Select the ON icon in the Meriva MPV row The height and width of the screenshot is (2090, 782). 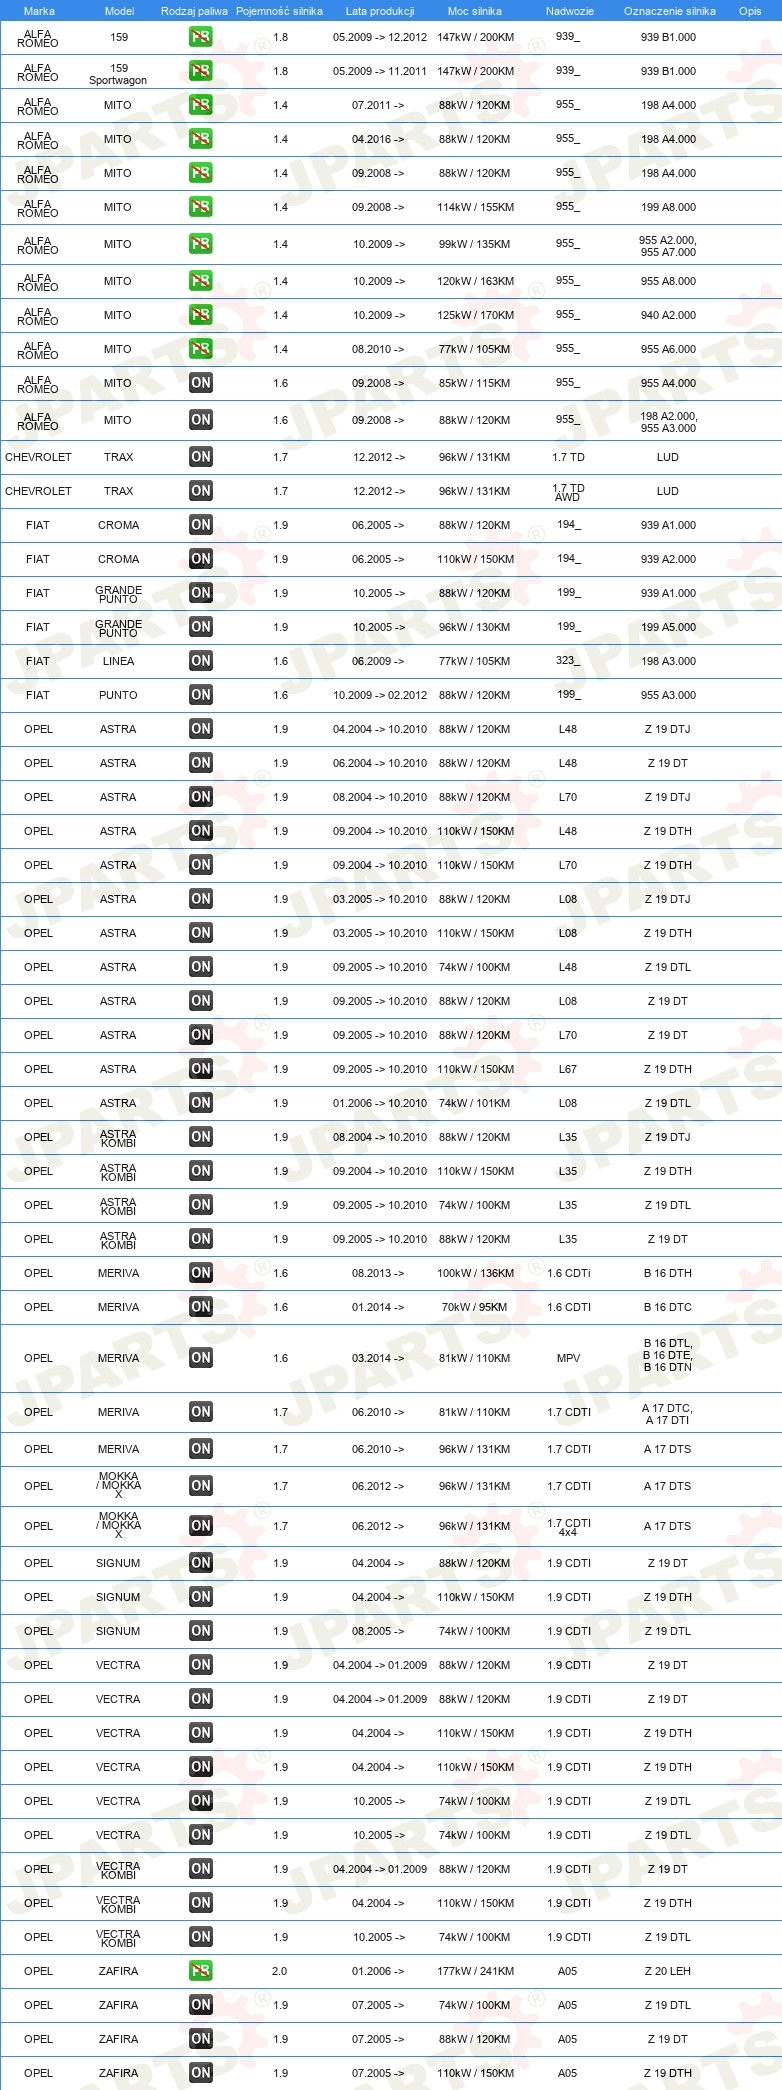[x=200, y=1358]
